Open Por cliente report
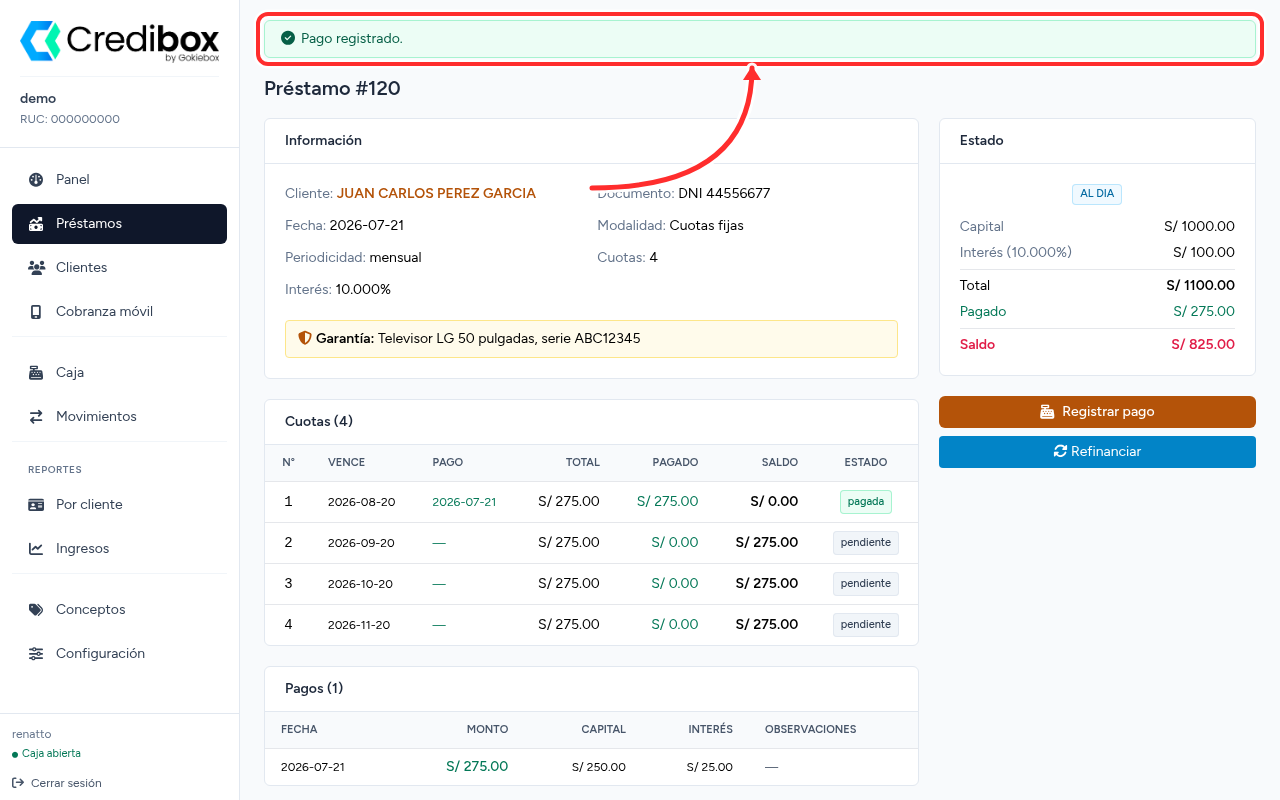The image size is (1280, 800). pos(119,505)
